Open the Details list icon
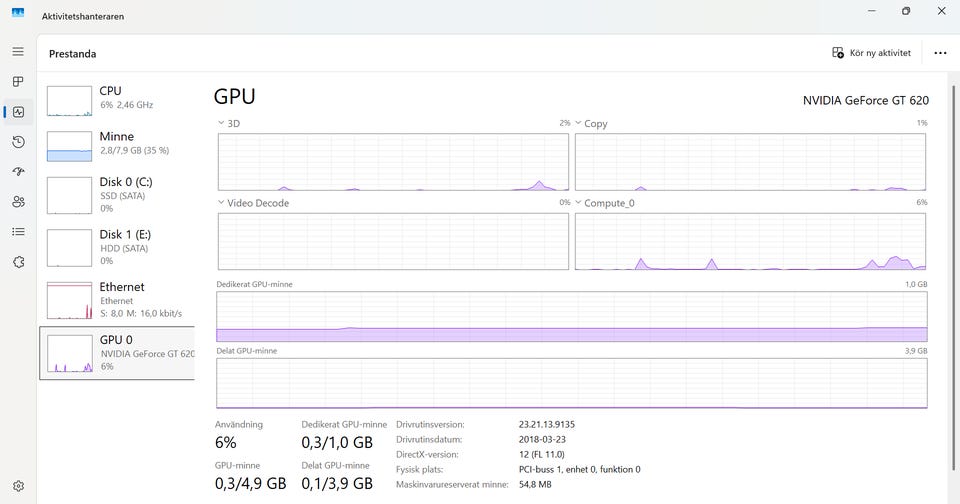Image resolution: width=960 pixels, height=504 pixels. point(18,232)
